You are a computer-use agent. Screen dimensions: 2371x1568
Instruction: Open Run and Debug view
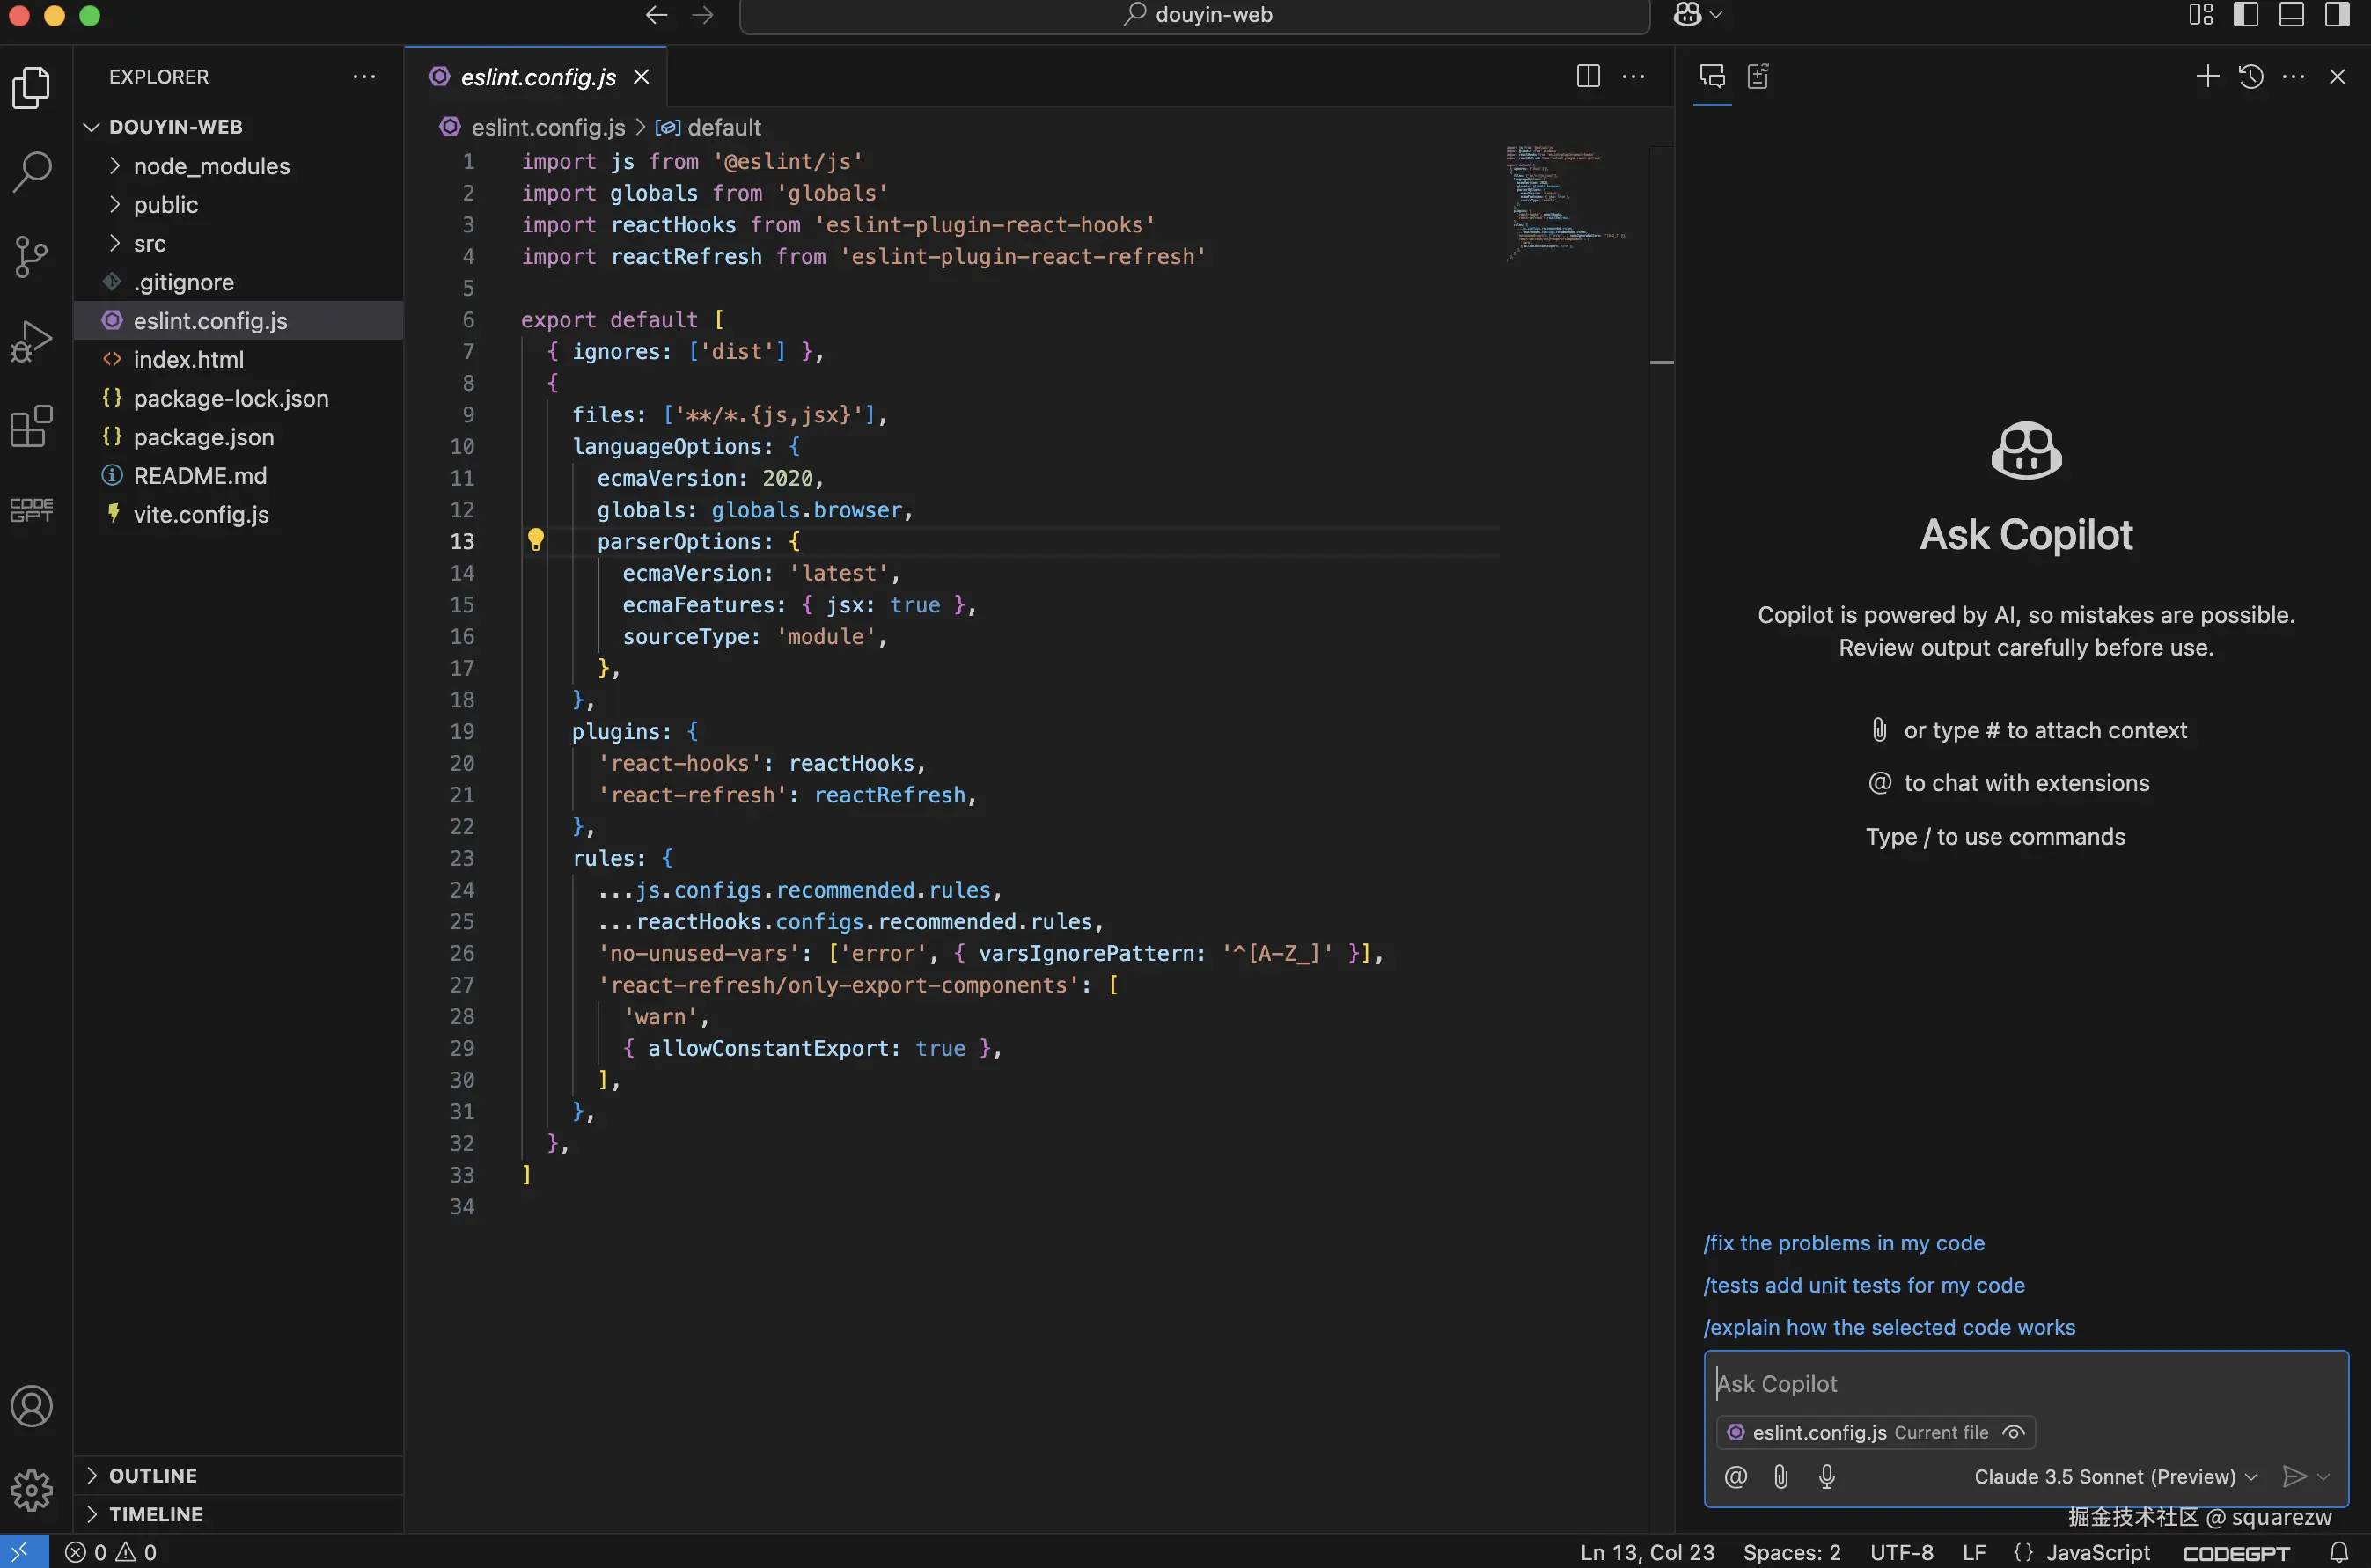32,342
